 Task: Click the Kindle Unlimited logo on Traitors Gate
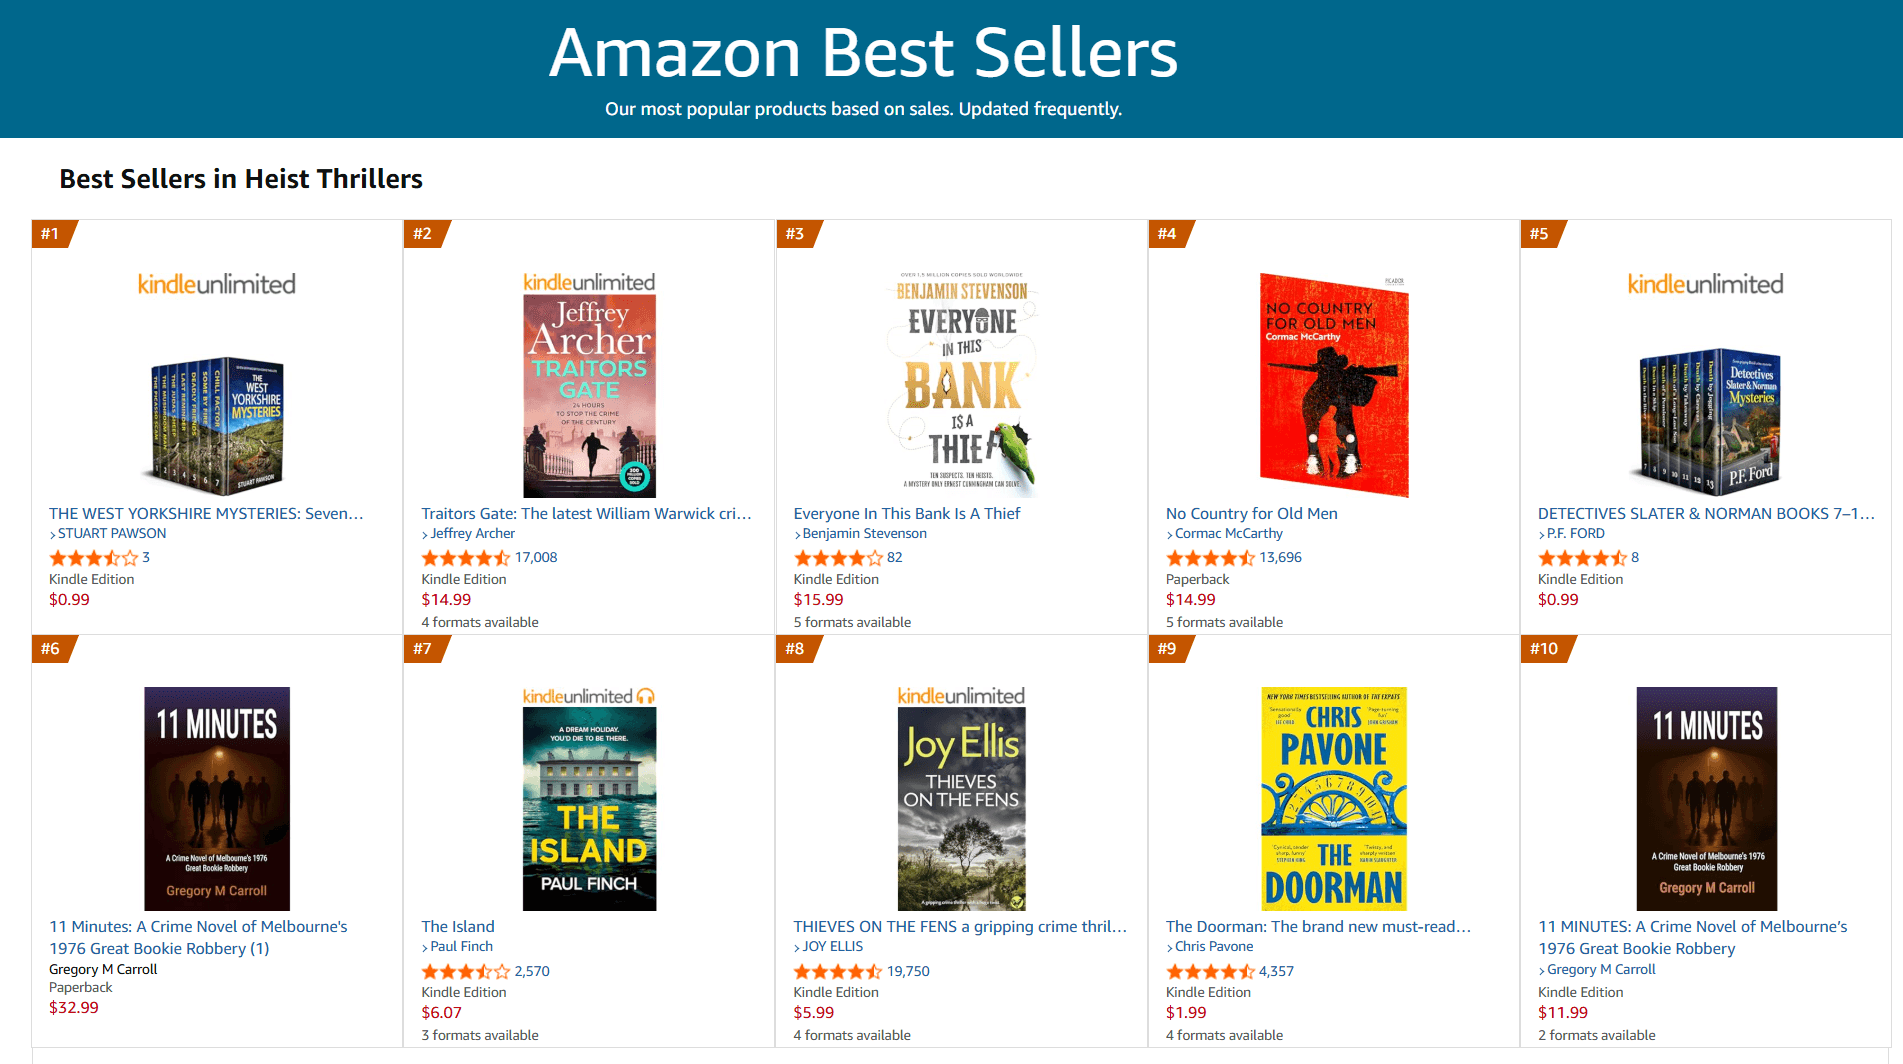[588, 281]
